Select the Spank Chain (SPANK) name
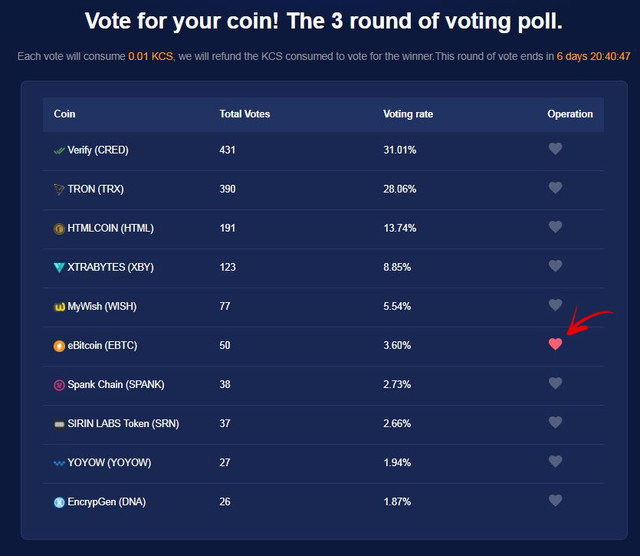This screenshot has width=640, height=556. 116,385
